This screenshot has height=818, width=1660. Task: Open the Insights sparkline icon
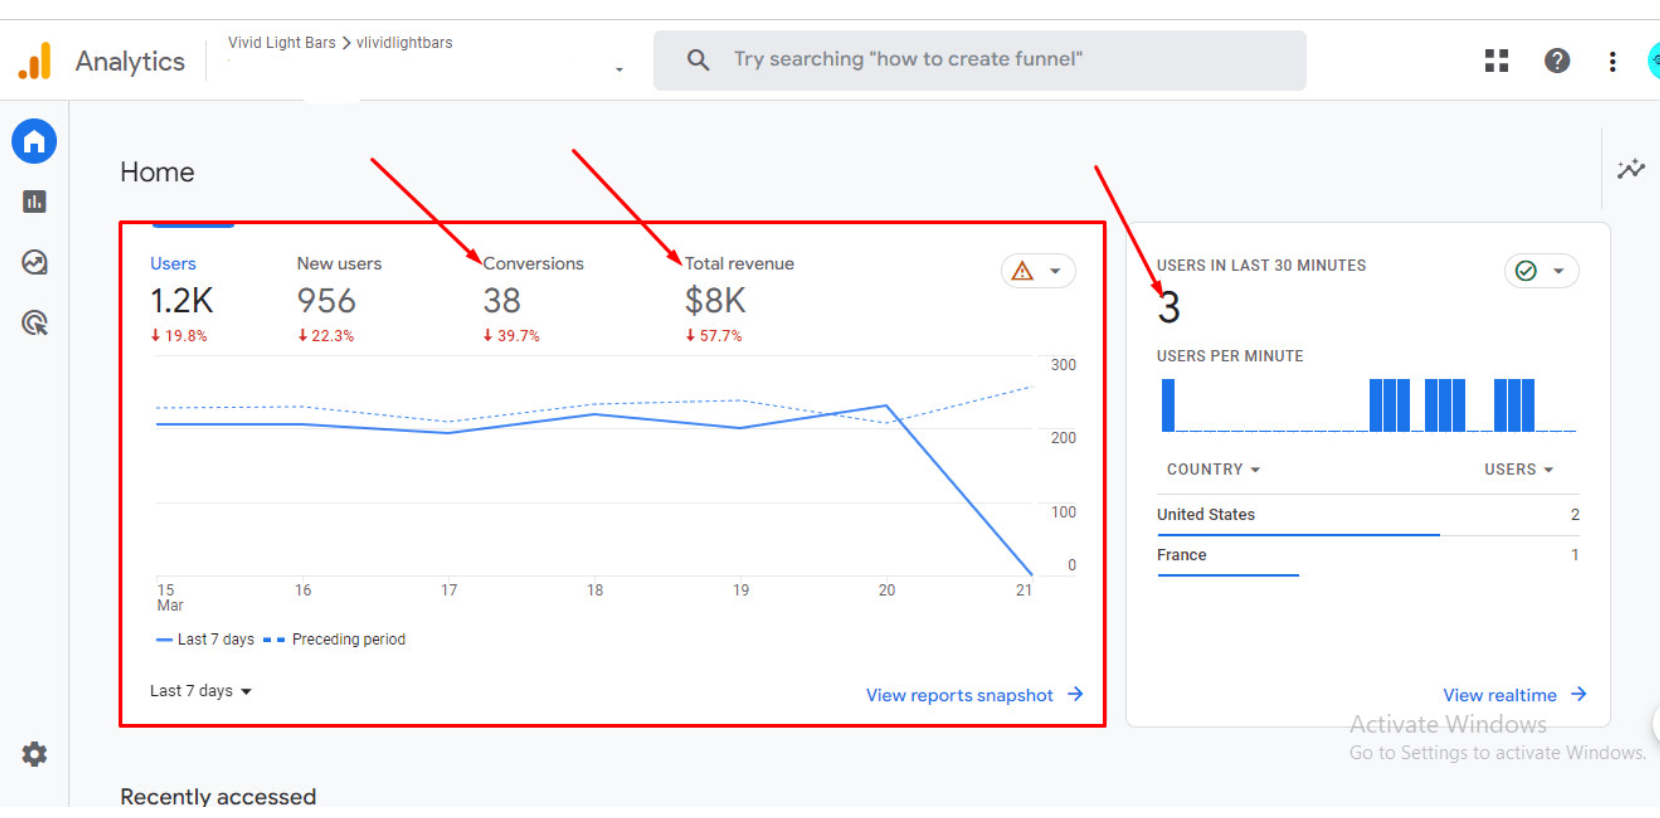[x=1630, y=169]
